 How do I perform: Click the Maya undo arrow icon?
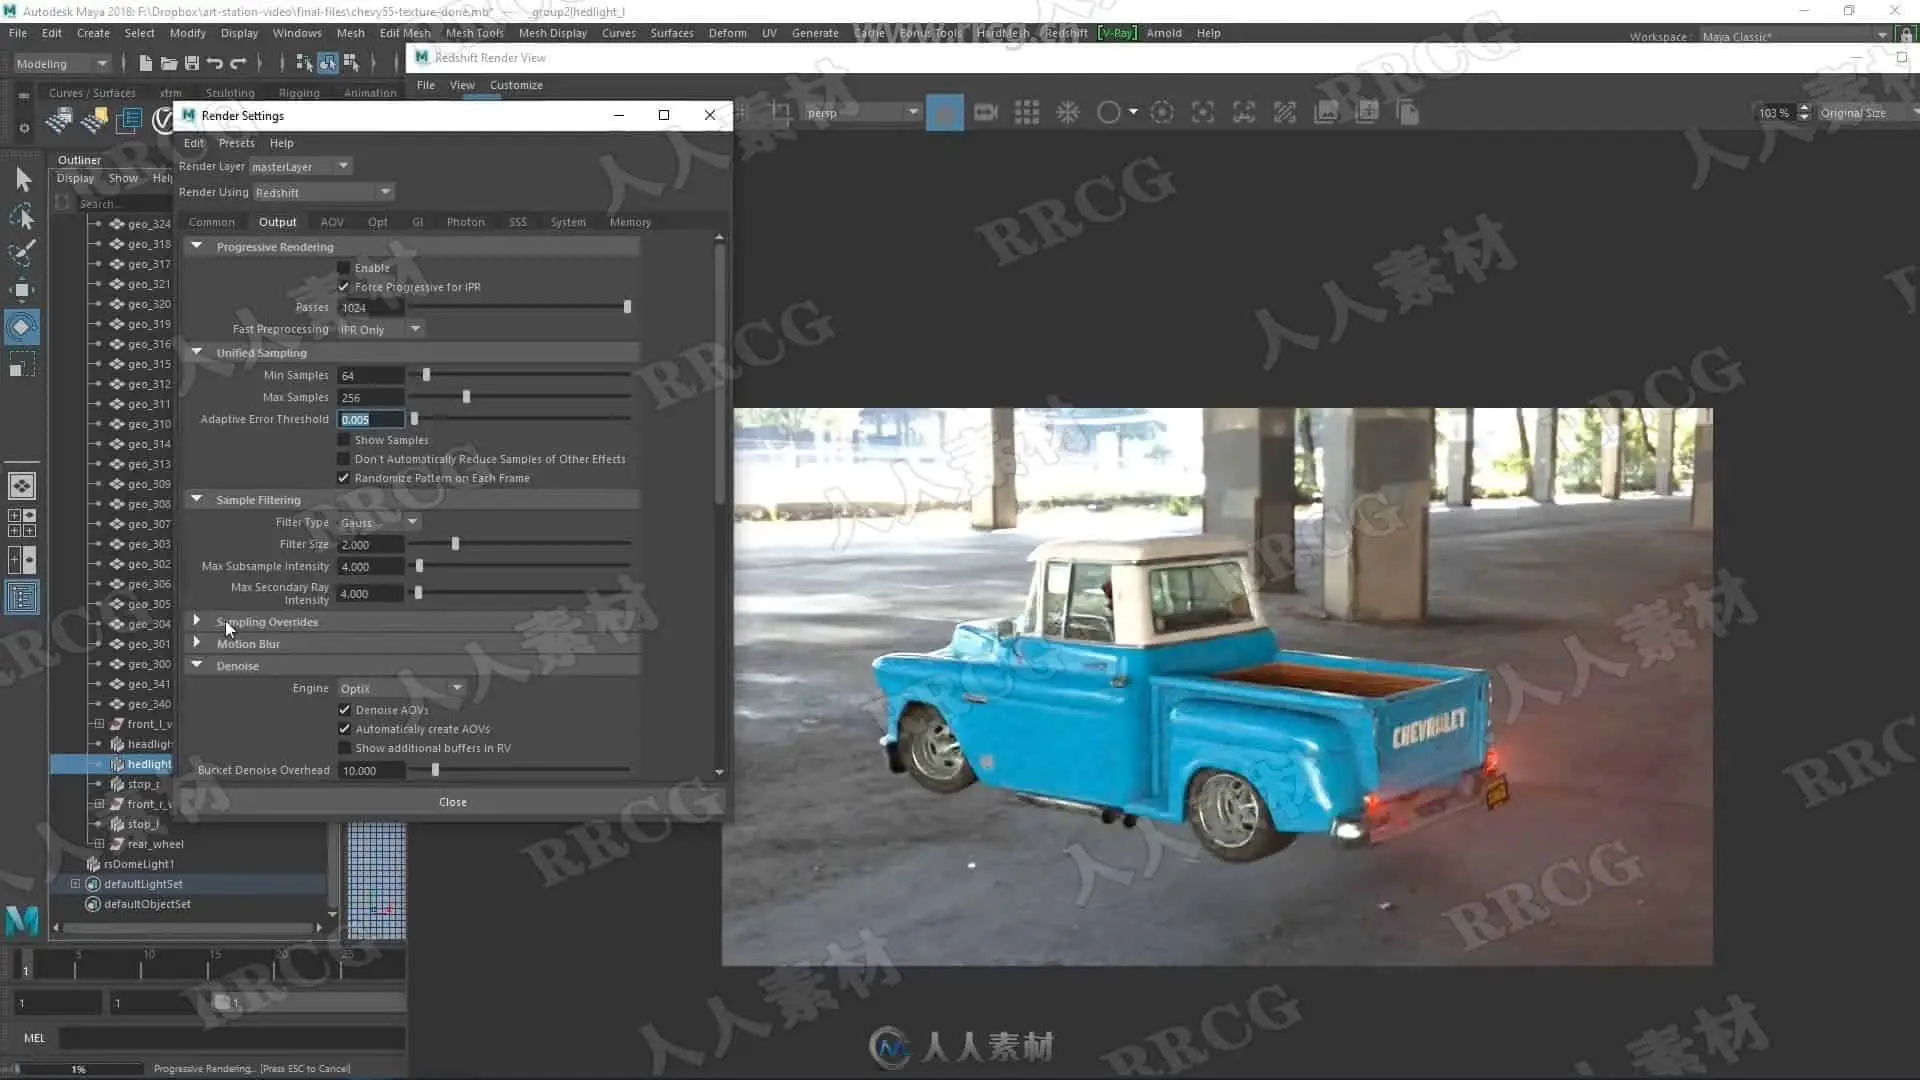tap(215, 63)
